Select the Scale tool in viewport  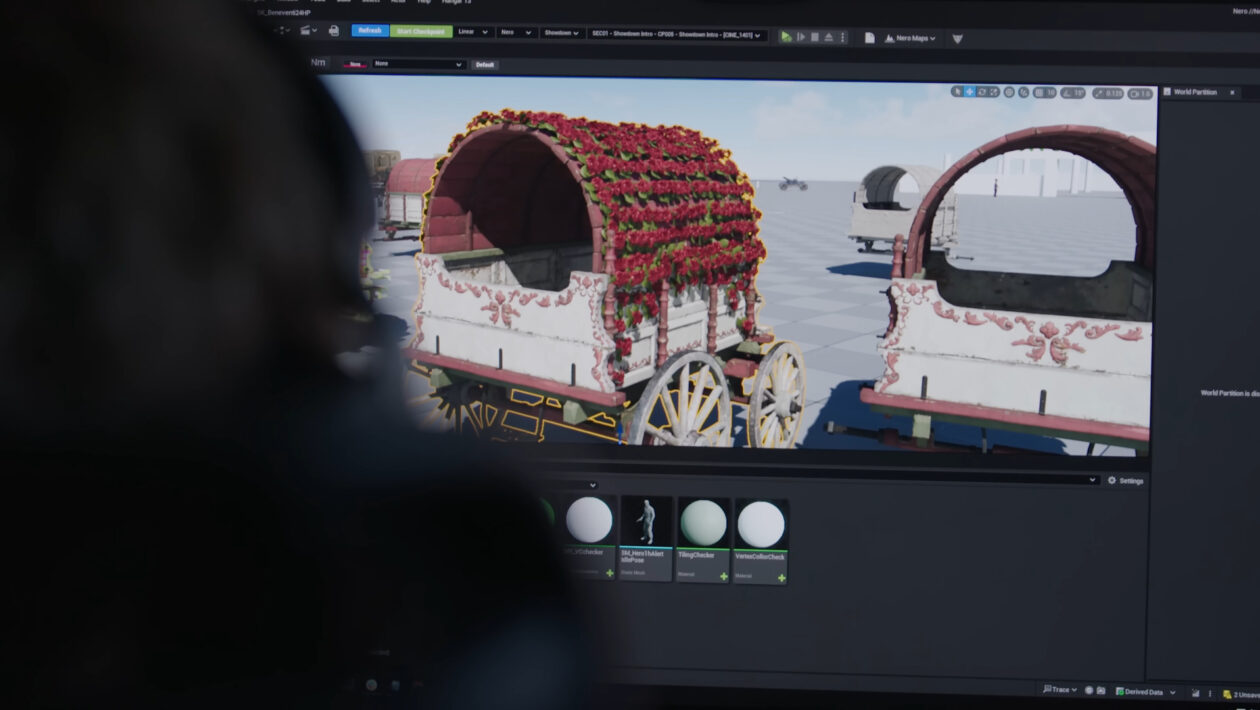coord(994,92)
